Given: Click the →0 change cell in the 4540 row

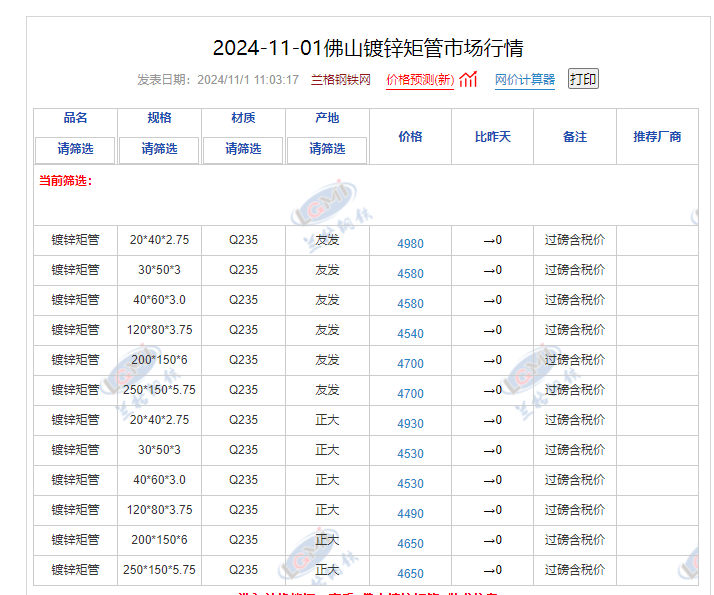Looking at the screenshot, I should 492,330.
